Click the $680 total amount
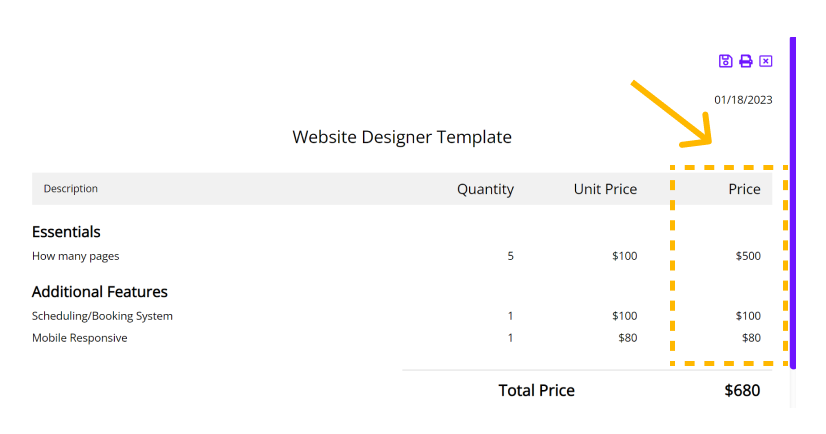This screenshot has height=434, width=826. pyautogui.click(x=742, y=390)
